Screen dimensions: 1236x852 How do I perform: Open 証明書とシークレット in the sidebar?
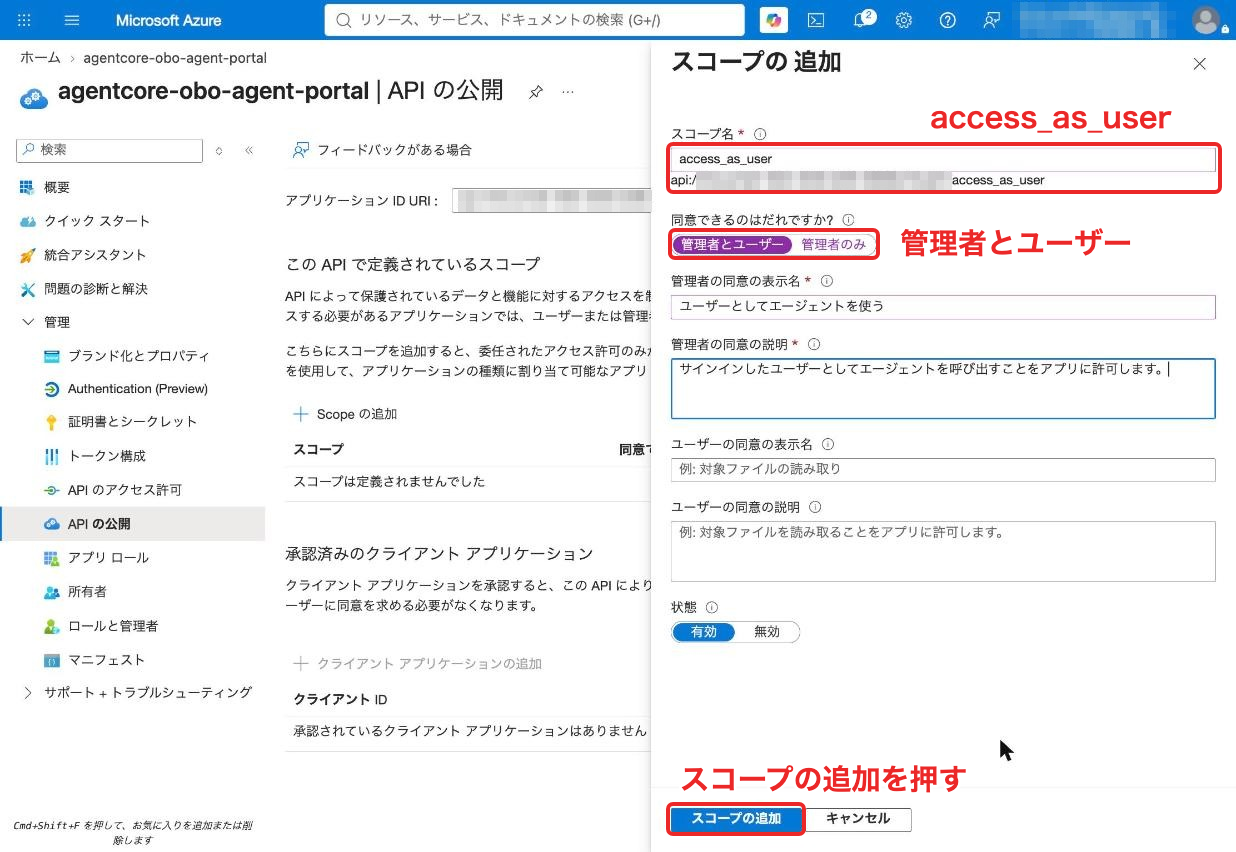[x=132, y=422]
